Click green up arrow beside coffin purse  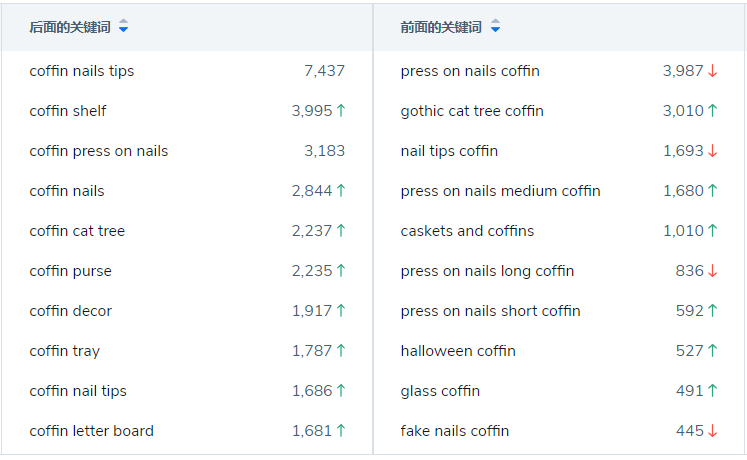[x=341, y=271]
